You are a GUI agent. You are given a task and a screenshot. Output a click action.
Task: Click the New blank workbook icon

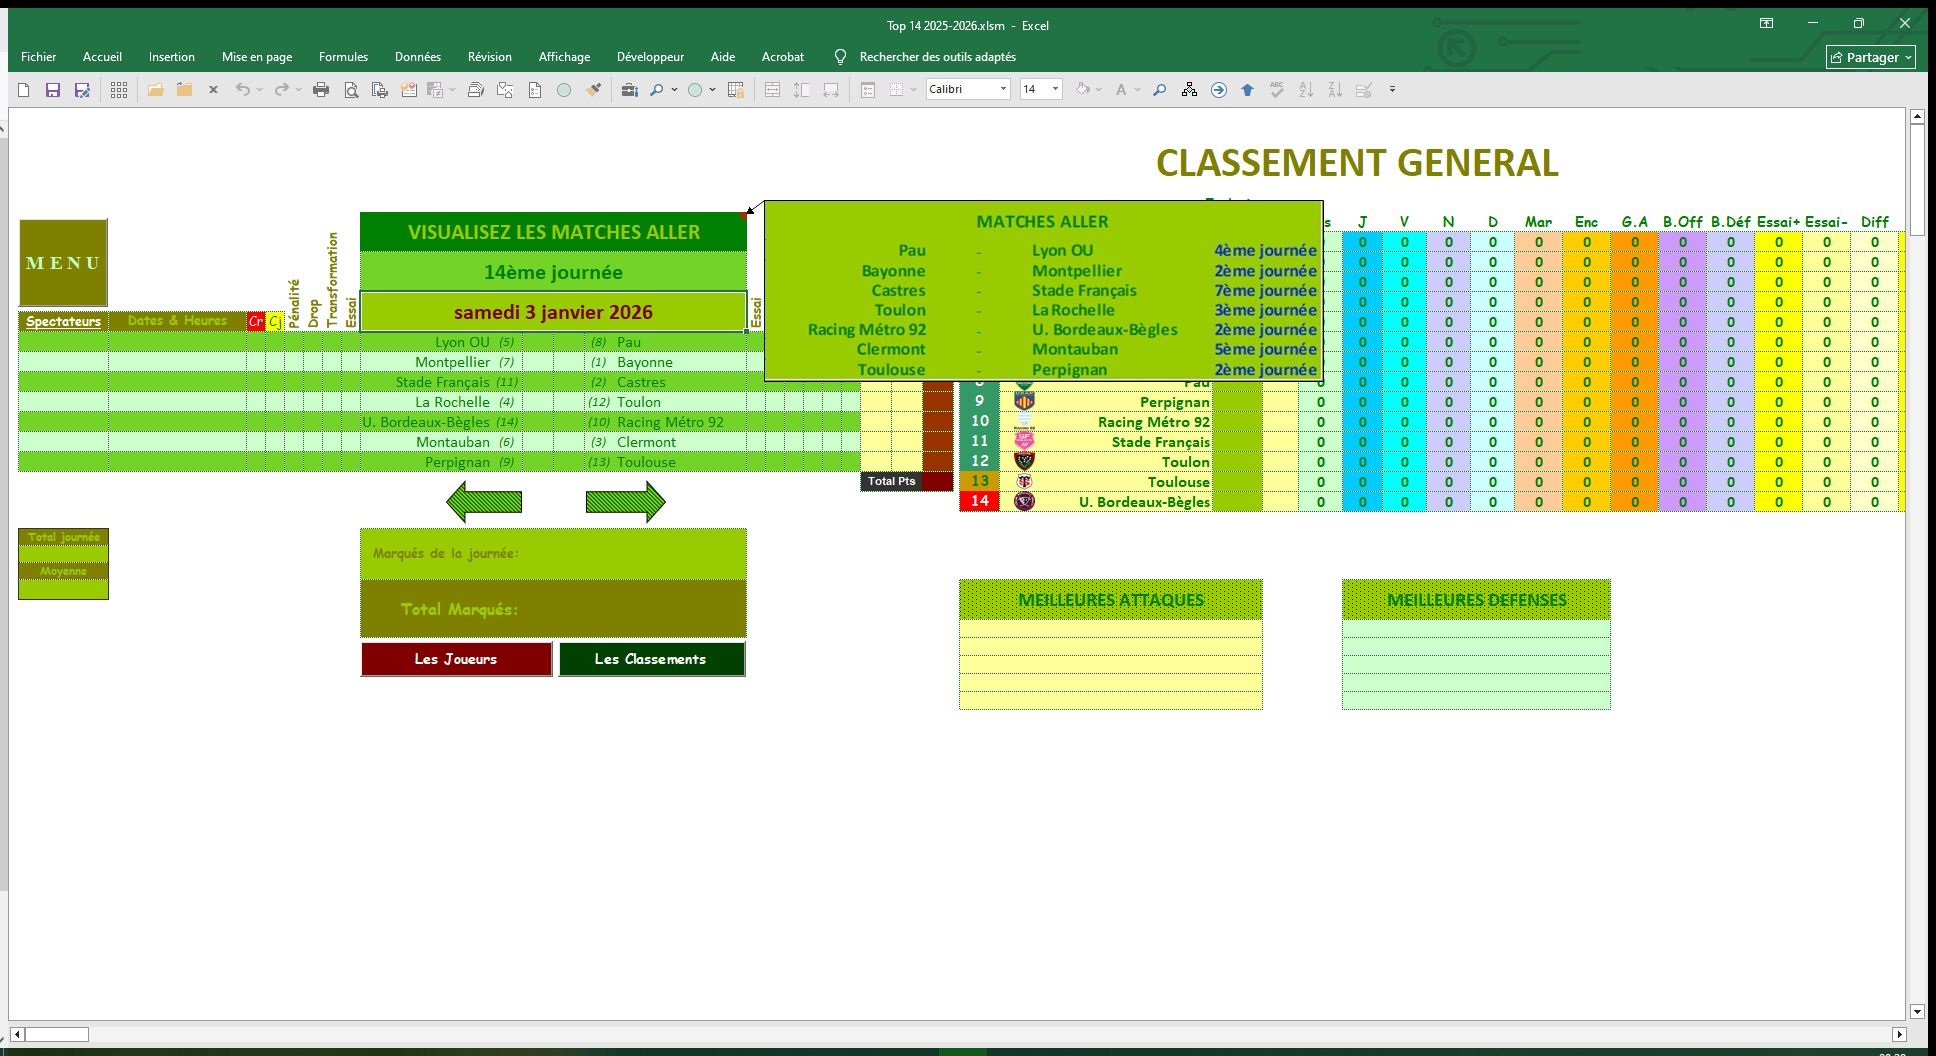click(x=24, y=90)
